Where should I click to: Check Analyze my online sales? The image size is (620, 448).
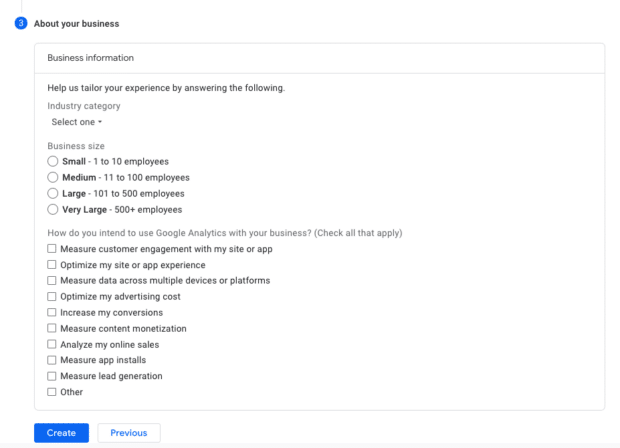52,345
